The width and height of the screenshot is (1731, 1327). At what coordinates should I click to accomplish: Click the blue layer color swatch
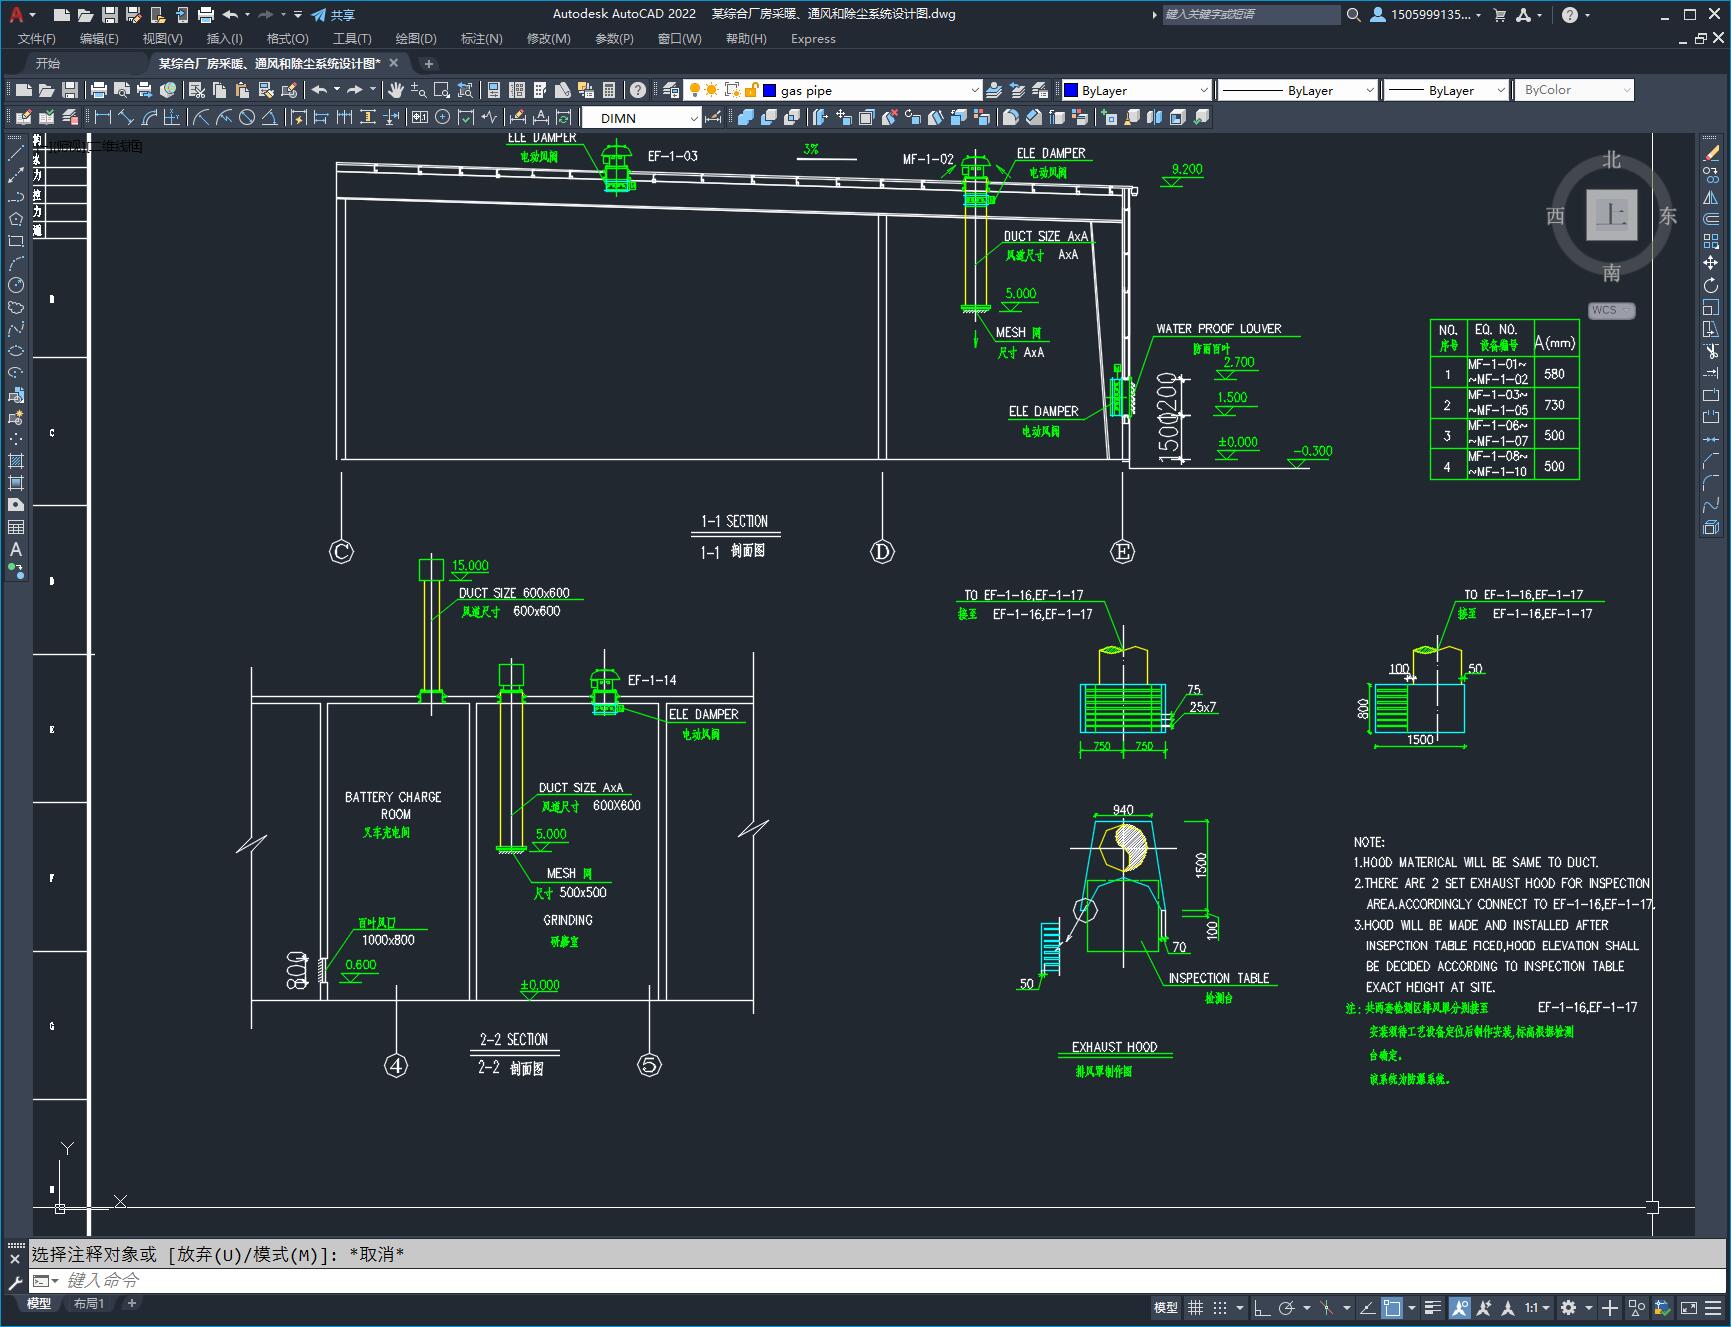(770, 90)
